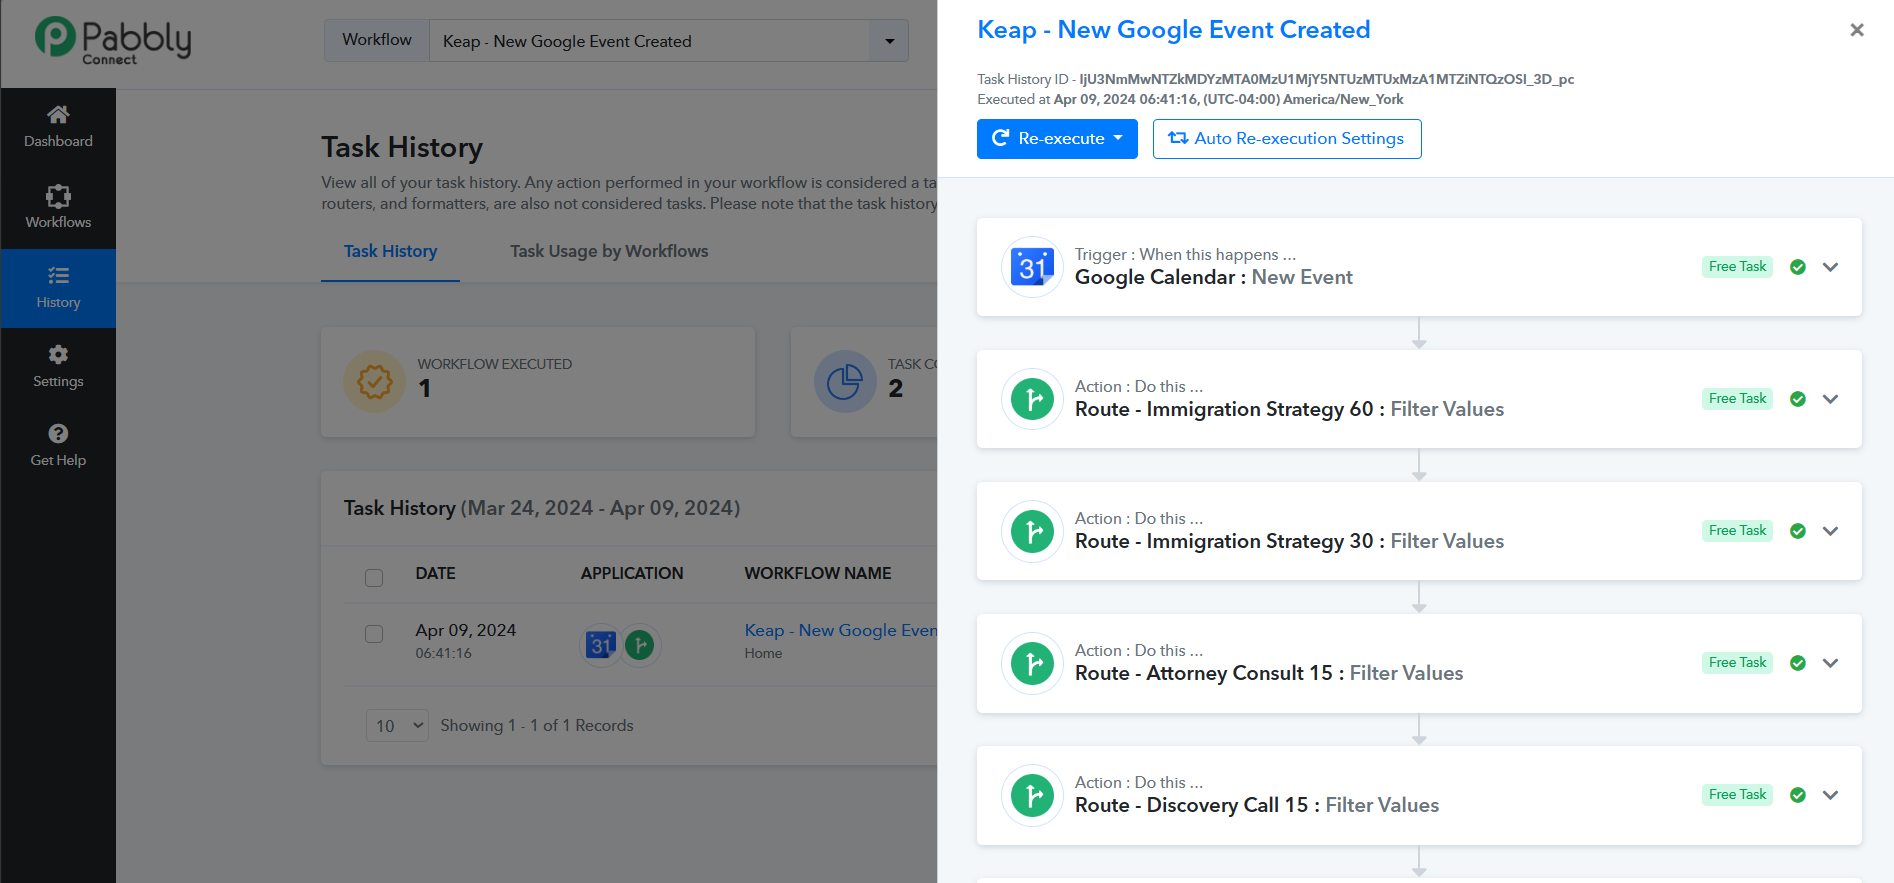Click the Executed at timestamp line
1894x883 pixels.
(x=1190, y=99)
